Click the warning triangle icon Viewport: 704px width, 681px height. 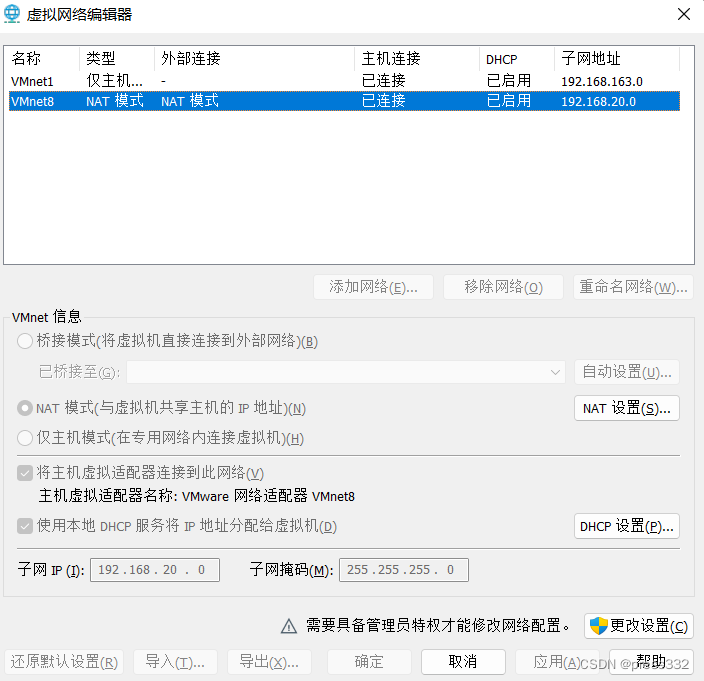click(289, 626)
